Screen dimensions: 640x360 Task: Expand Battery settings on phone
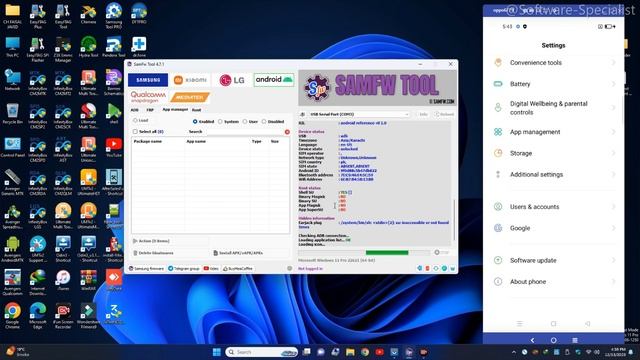coord(553,84)
